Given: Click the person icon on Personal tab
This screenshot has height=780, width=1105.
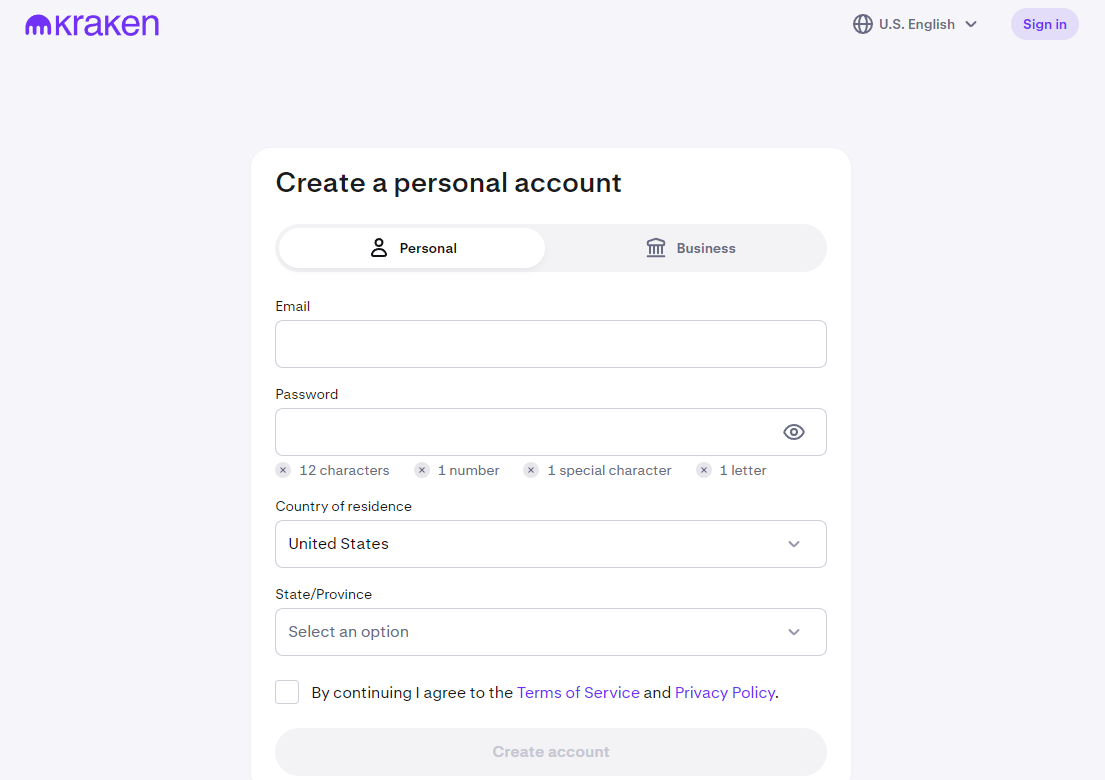Looking at the screenshot, I should pyautogui.click(x=379, y=248).
